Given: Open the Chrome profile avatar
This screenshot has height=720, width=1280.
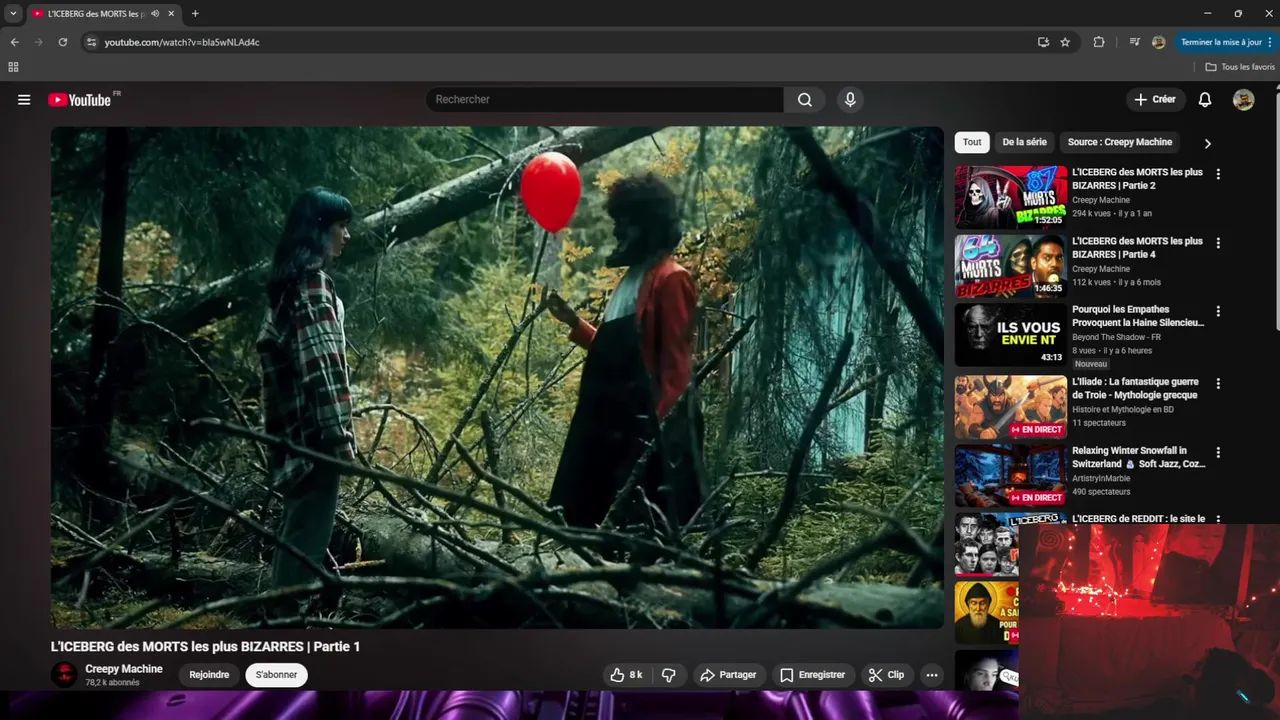Looking at the screenshot, I should (x=1158, y=42).
